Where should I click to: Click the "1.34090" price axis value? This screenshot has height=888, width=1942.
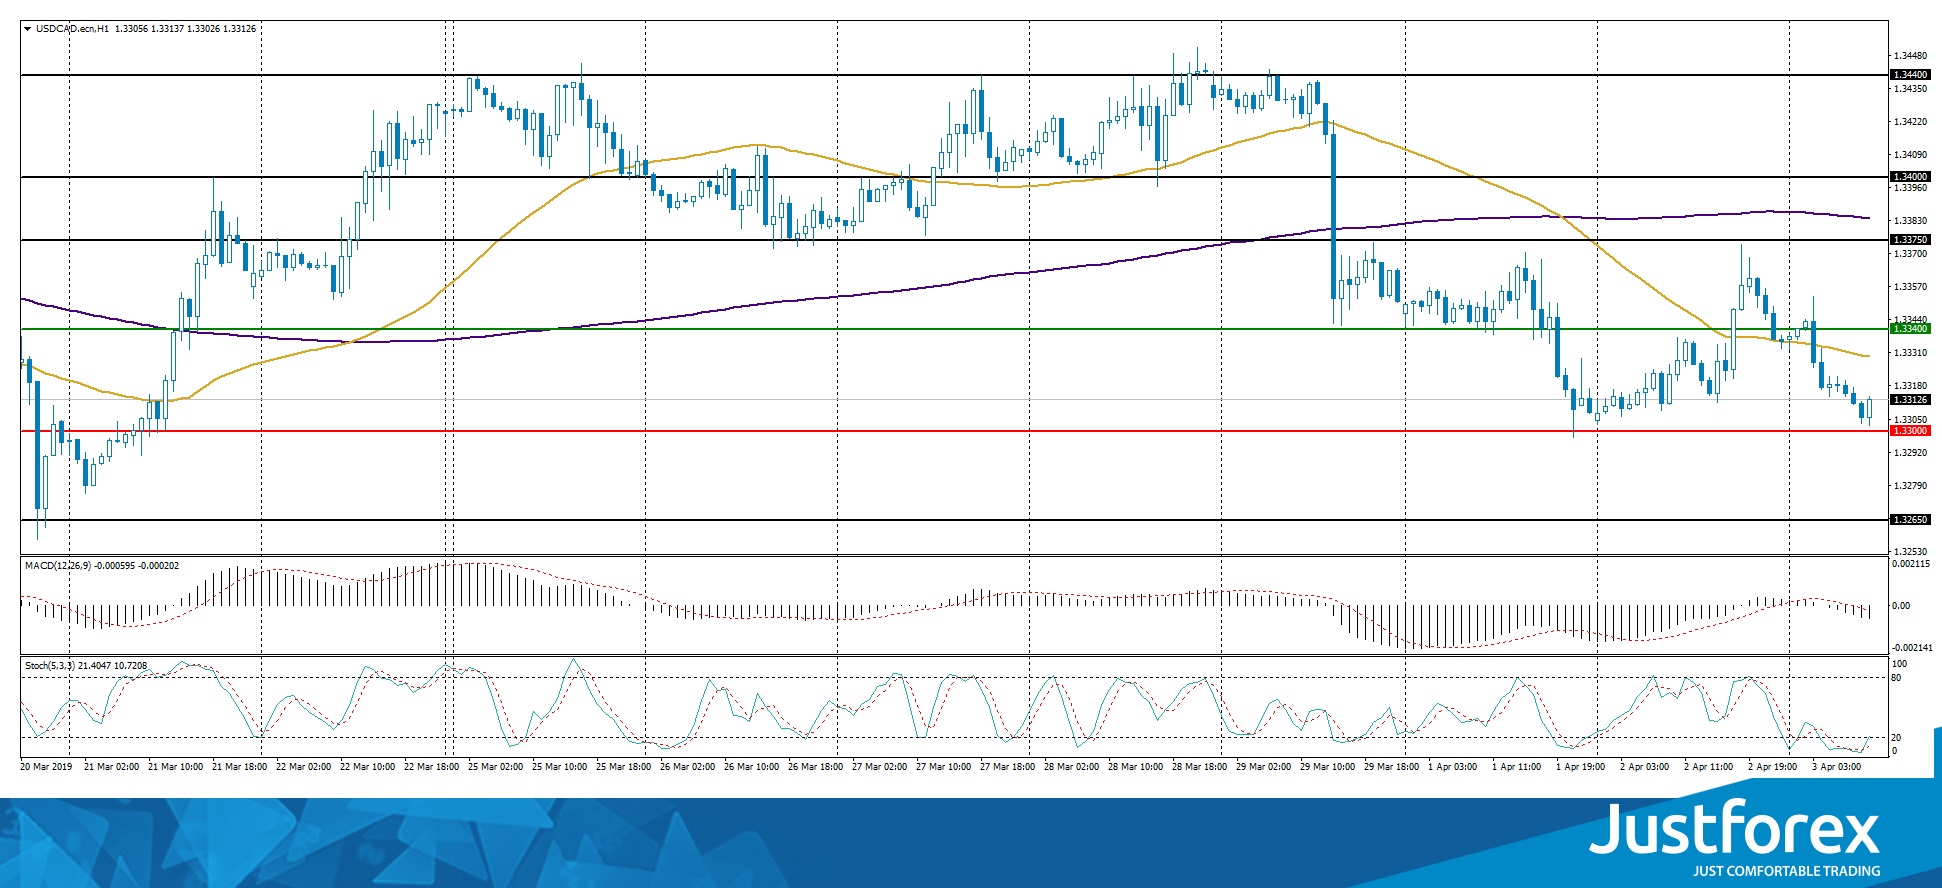coord(1910,155)
